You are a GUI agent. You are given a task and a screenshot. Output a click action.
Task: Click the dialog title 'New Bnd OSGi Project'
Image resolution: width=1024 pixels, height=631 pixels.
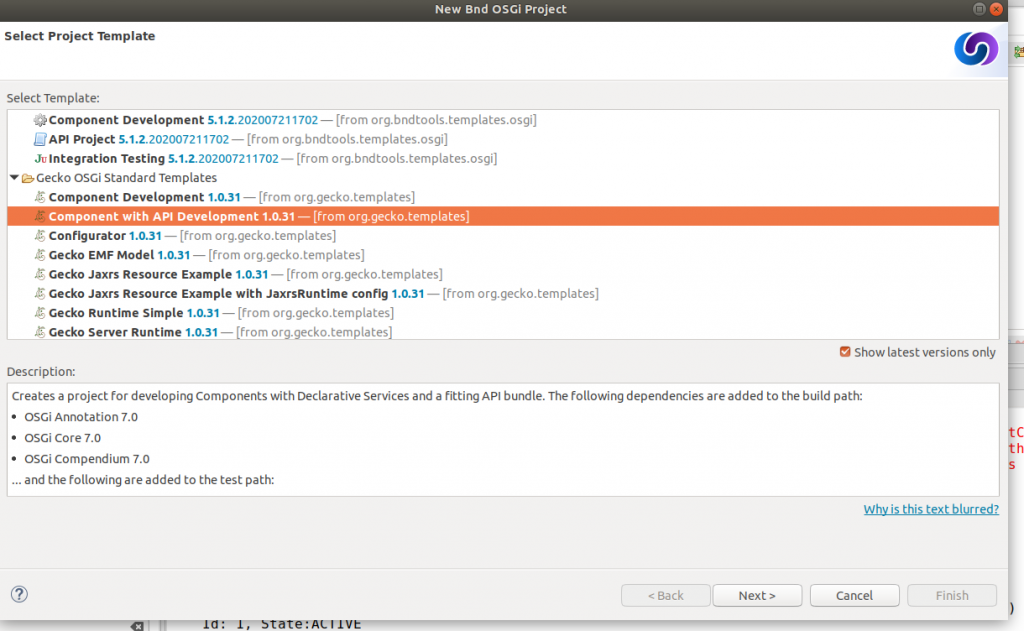click(501, 9)
